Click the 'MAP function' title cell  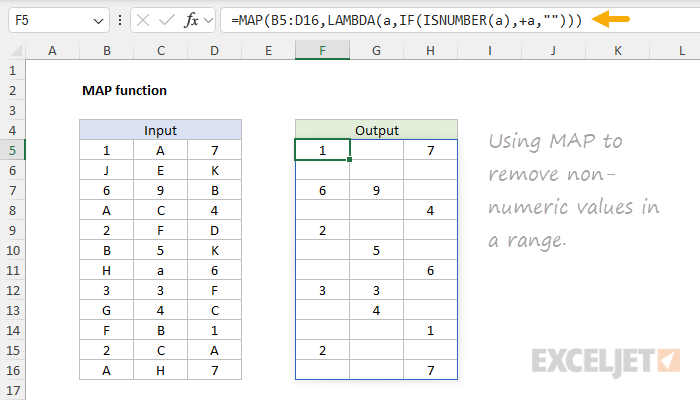(125, 91)
